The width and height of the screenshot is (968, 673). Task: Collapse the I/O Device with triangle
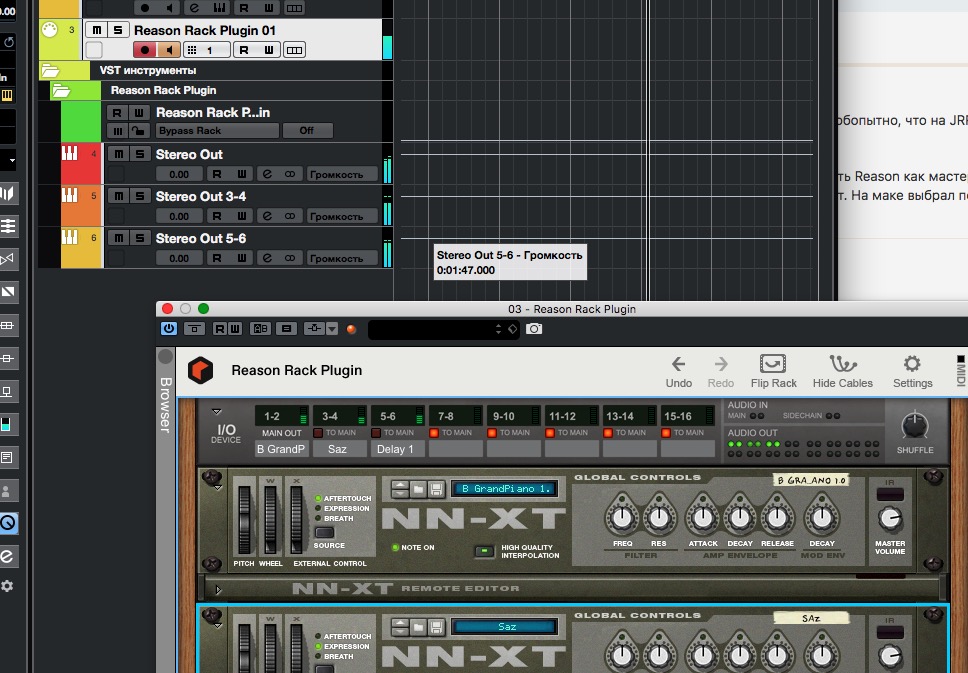click(x=217, y=411)
